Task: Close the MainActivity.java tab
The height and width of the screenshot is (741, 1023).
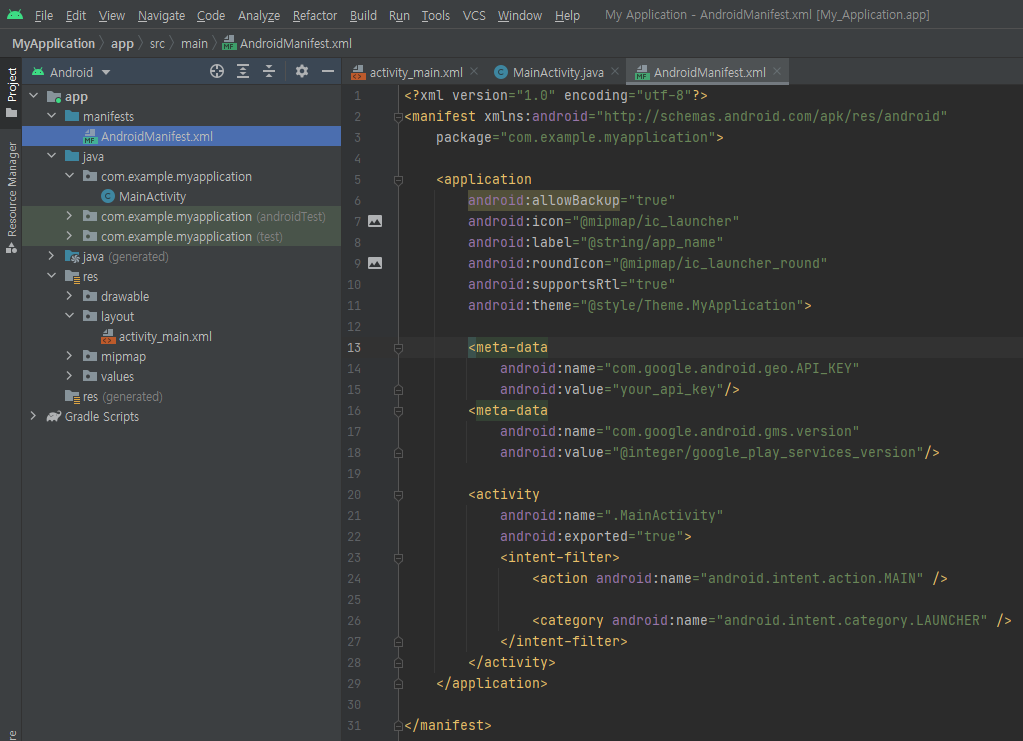Action: pos(615,71)
